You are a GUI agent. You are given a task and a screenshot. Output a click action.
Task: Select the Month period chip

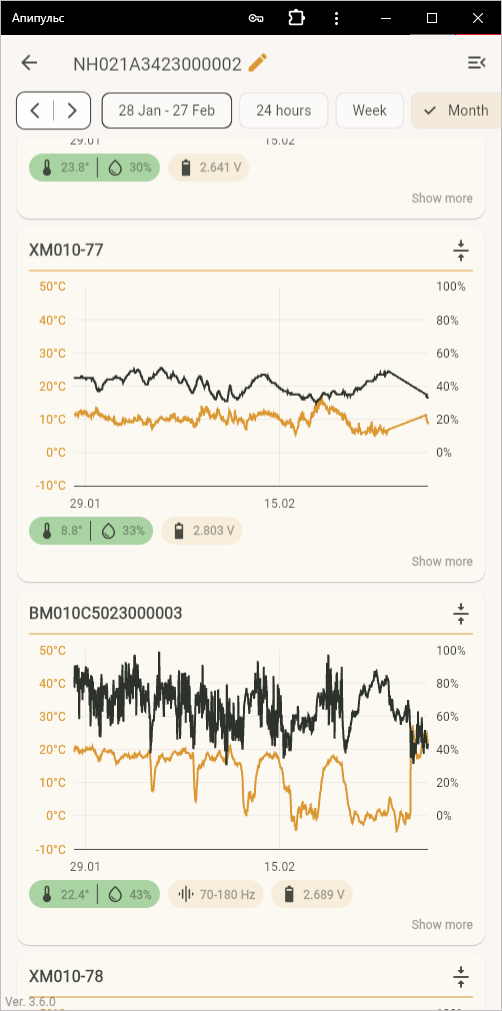click(x=456, y=110)
